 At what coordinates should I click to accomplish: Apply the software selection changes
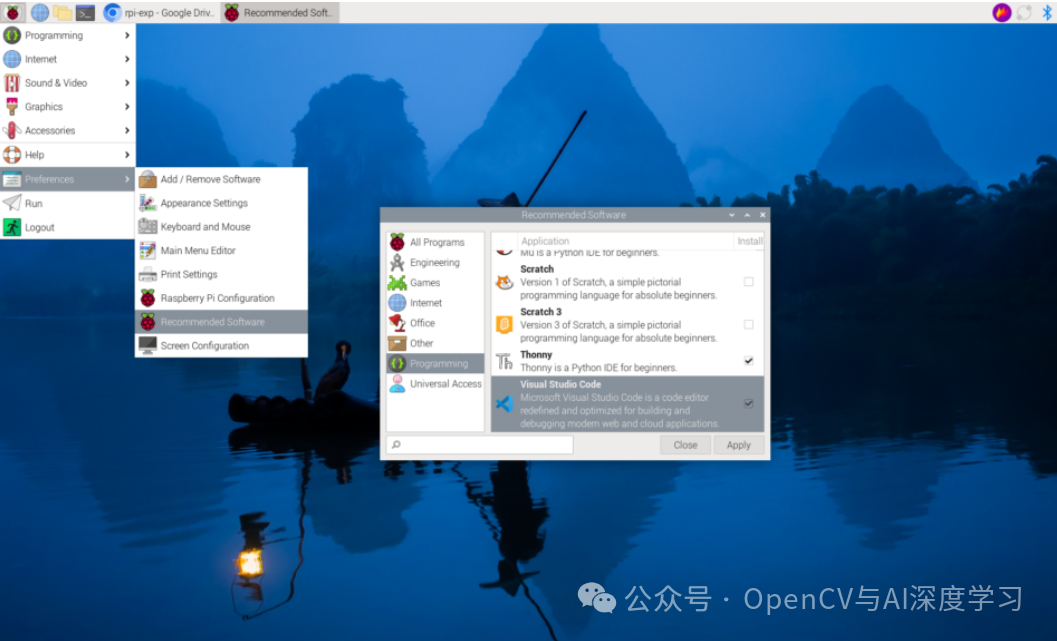(x=738, y=444)
